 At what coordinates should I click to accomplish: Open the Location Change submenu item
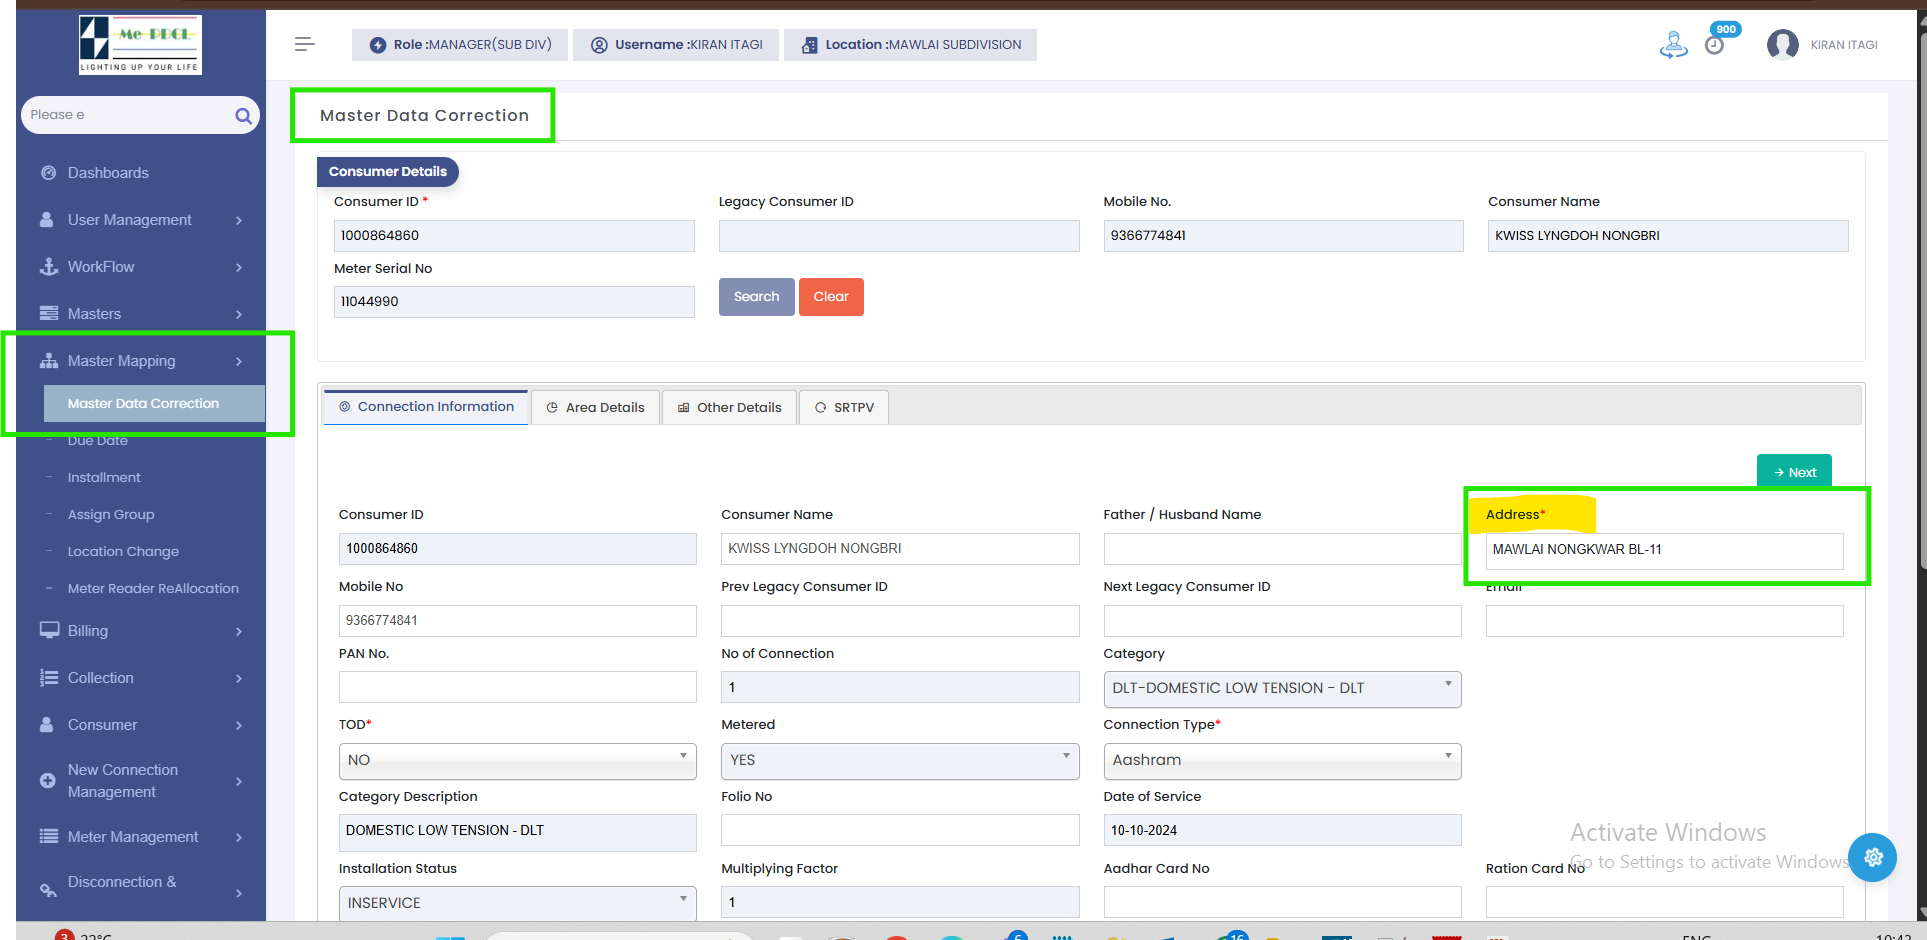(x=123, y=551)
